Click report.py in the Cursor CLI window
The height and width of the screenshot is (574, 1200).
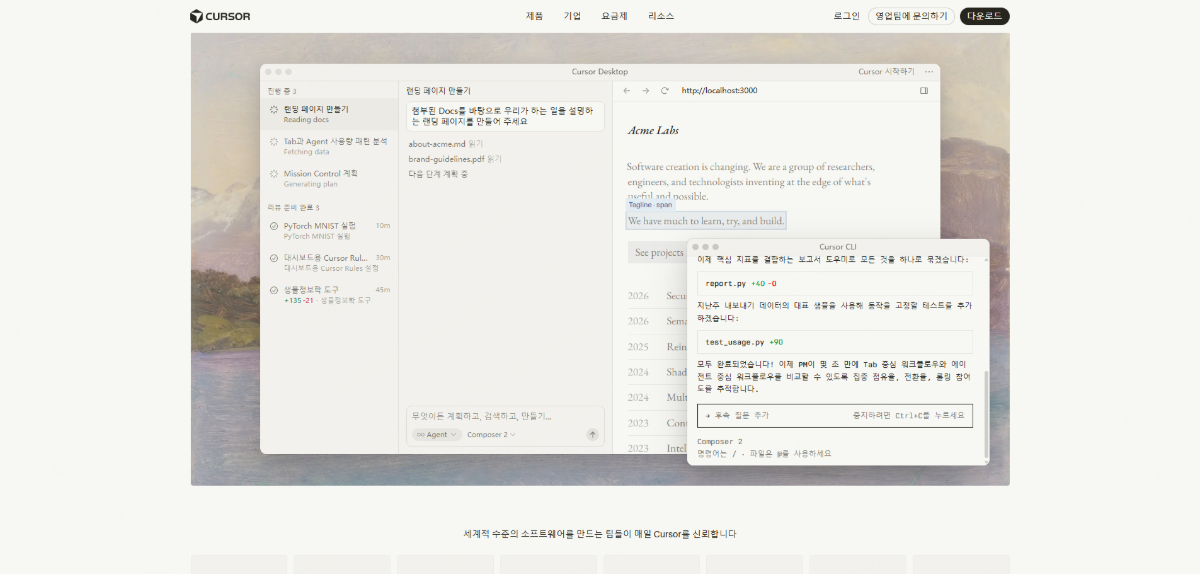pyautogui.click(x=725, y=284)
